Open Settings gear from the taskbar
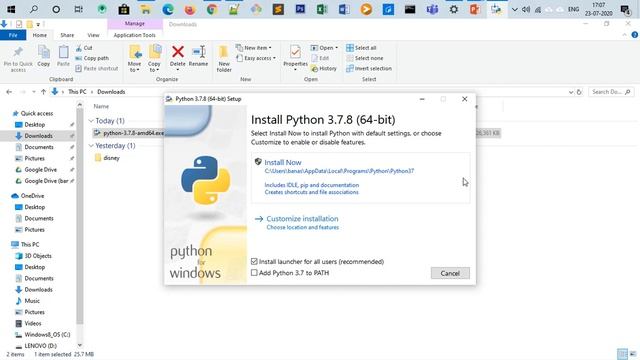640x360 pixels. coord(453,9)
